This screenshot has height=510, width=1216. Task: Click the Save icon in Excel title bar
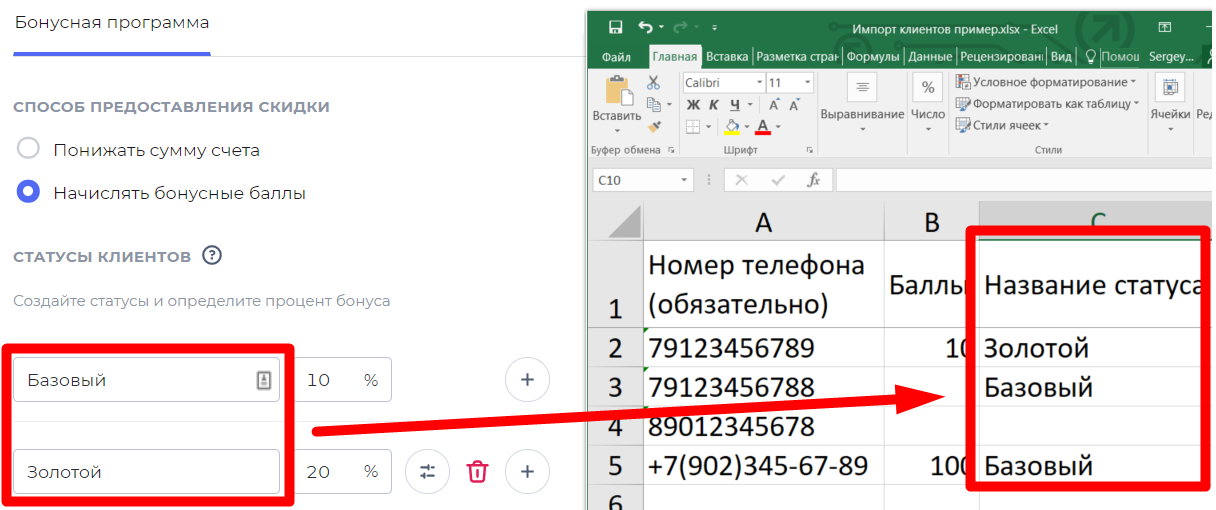pyautogui.click(x=615, y=28)
